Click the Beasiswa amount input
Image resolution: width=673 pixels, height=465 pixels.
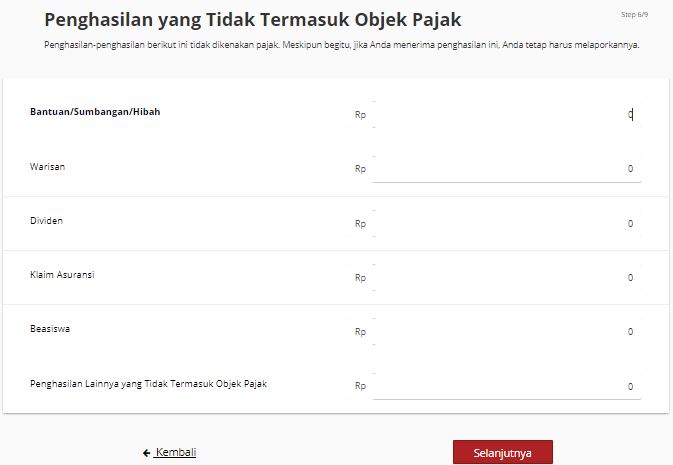tap(506, 331)
